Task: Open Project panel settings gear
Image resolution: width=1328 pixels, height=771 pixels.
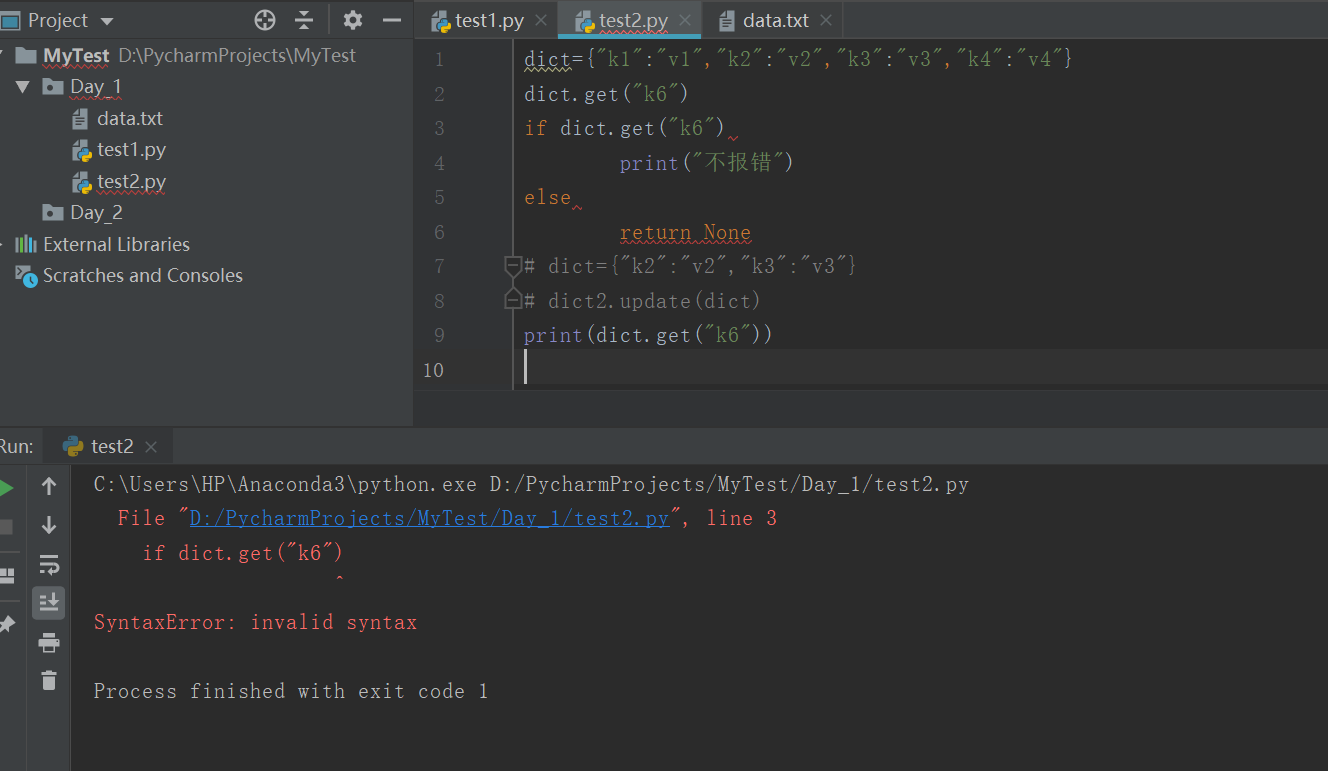Action: (353, 20)
